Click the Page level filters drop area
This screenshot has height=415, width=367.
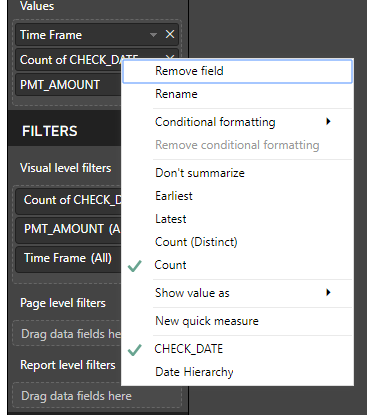click(67, 333)
